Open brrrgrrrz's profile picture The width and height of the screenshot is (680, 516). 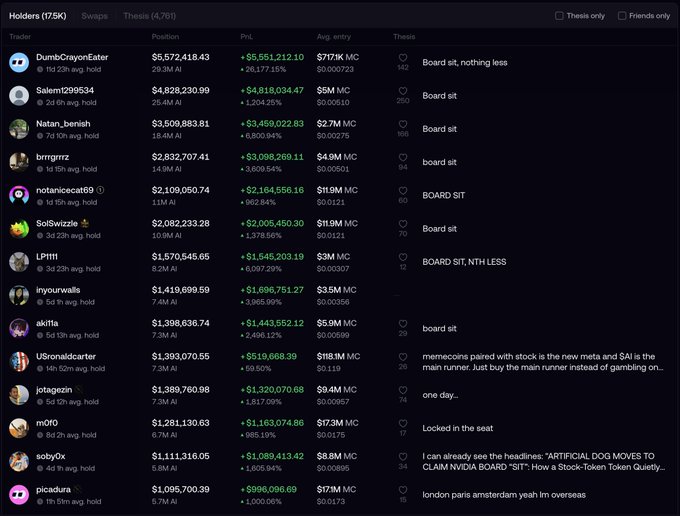[x=19, y=162]
